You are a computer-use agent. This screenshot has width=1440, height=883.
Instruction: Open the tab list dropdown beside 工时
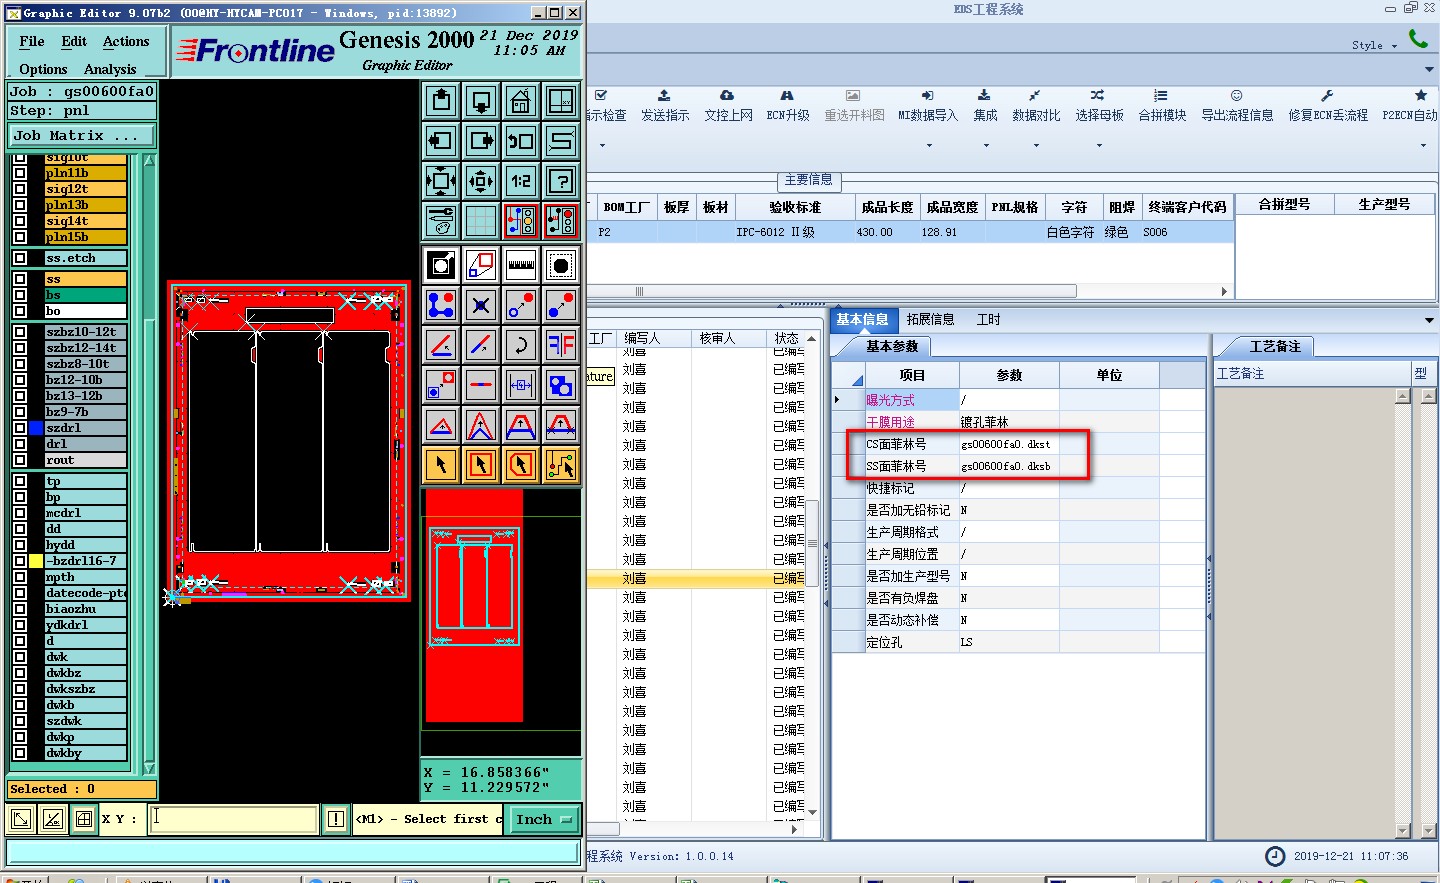pos(1429,320)
